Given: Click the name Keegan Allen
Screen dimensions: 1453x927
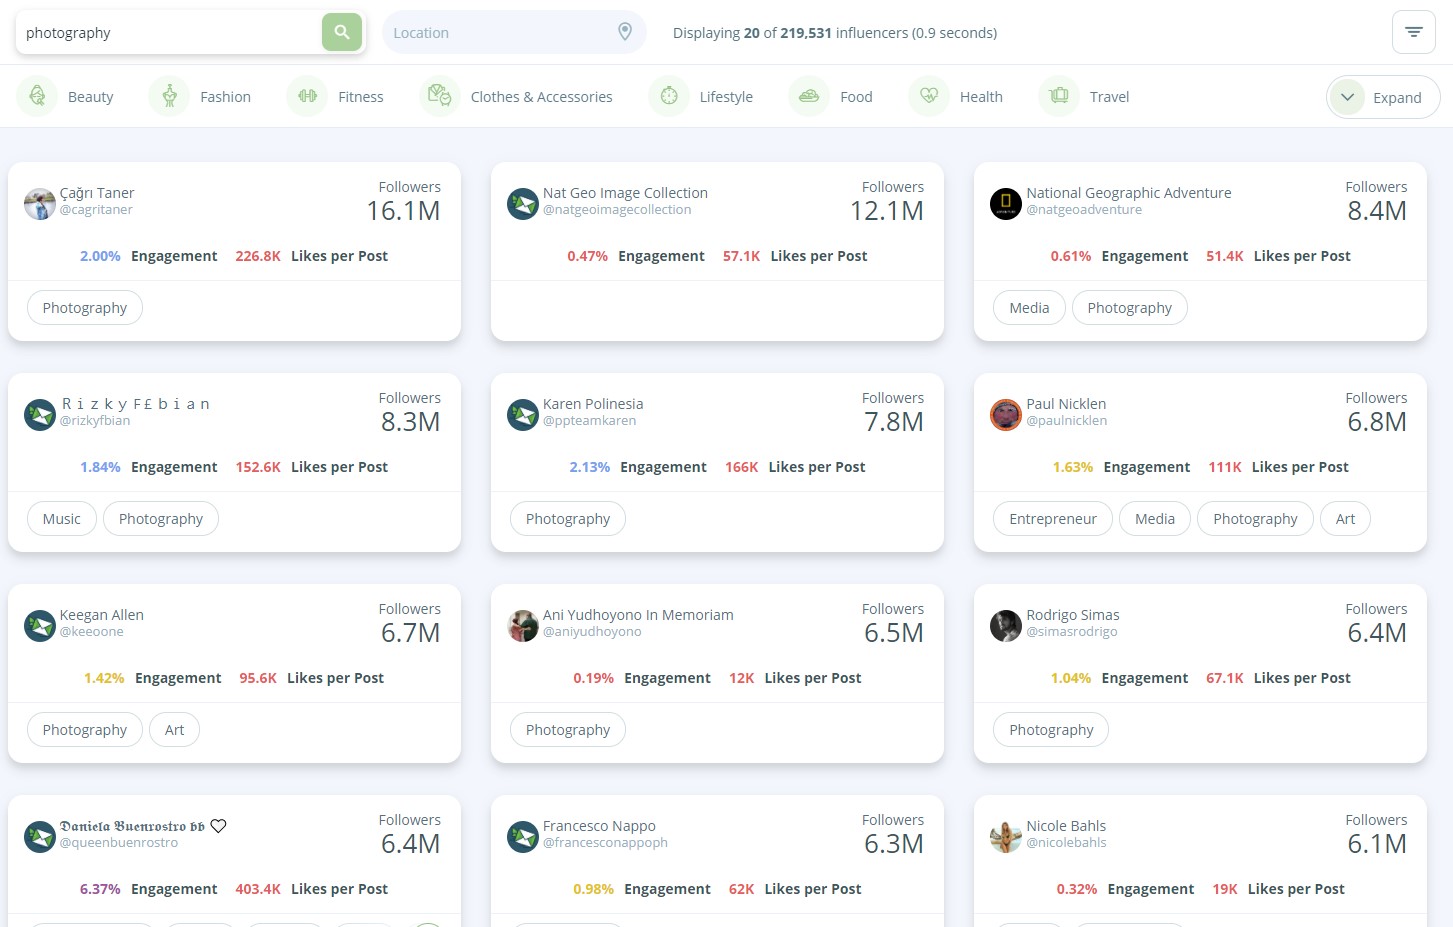Looking at the screenshot, I should [101, 615].
